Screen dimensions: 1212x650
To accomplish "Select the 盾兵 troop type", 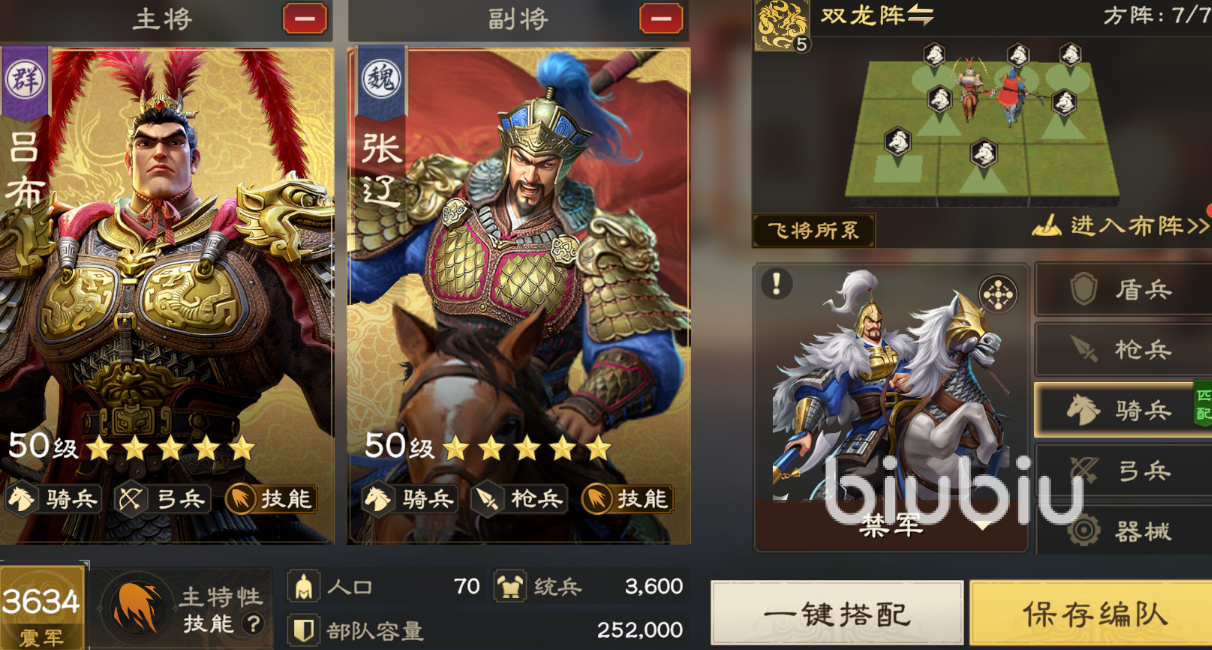I will coord(1123,291).
